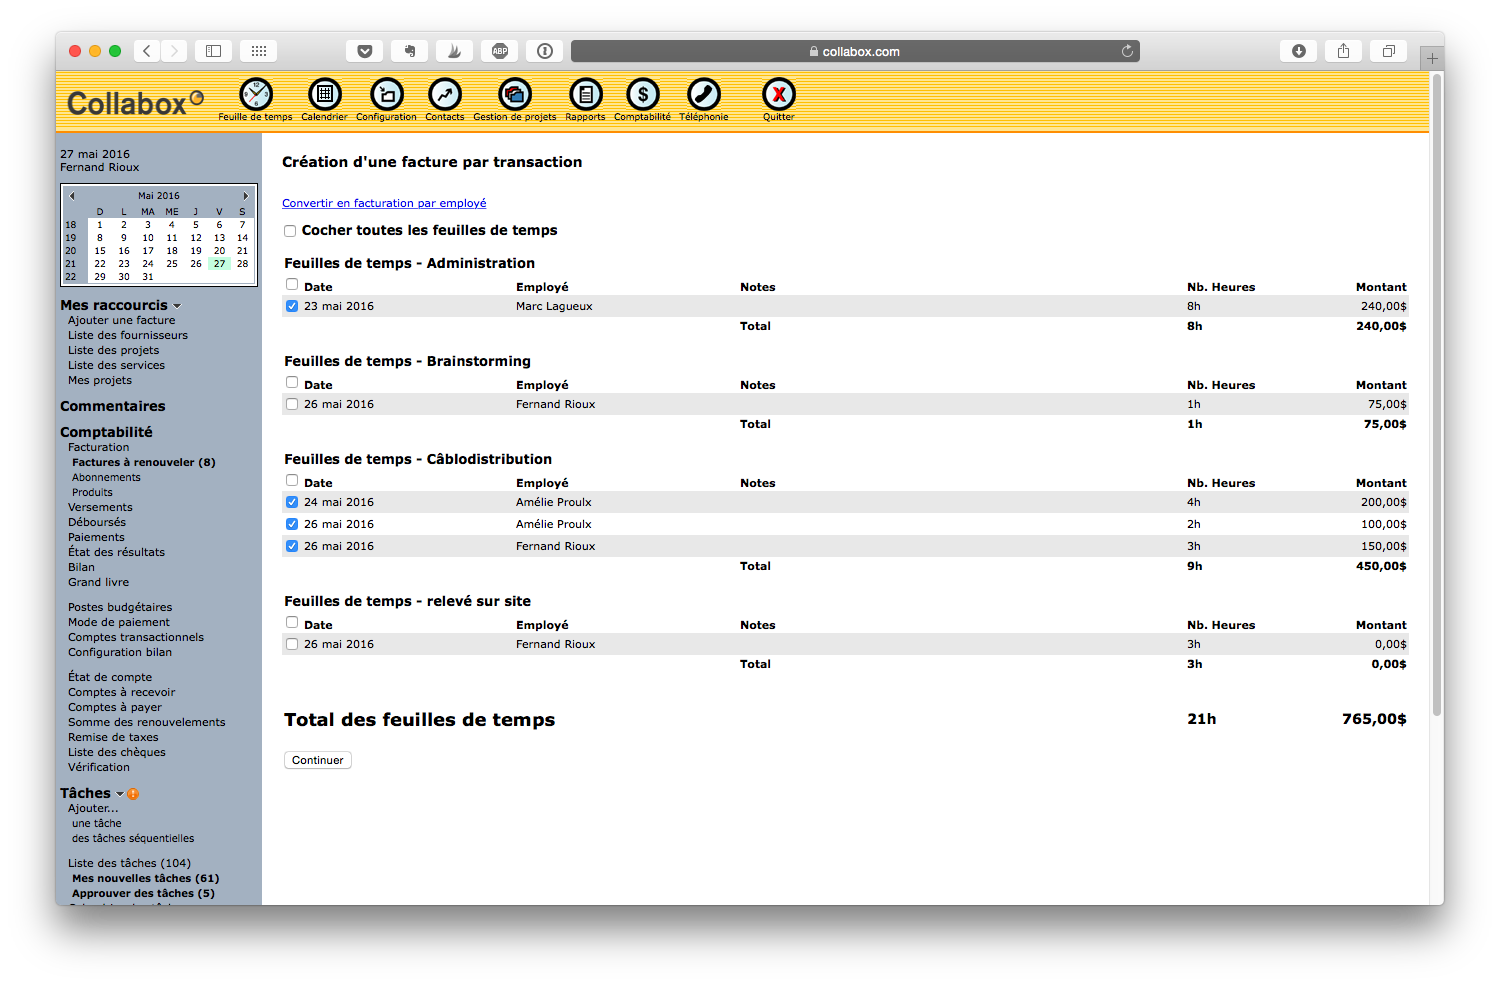This screenshot has width=1500, height=985.
Task: Open Grand livre in sidebar
Action: coord(98,582)
